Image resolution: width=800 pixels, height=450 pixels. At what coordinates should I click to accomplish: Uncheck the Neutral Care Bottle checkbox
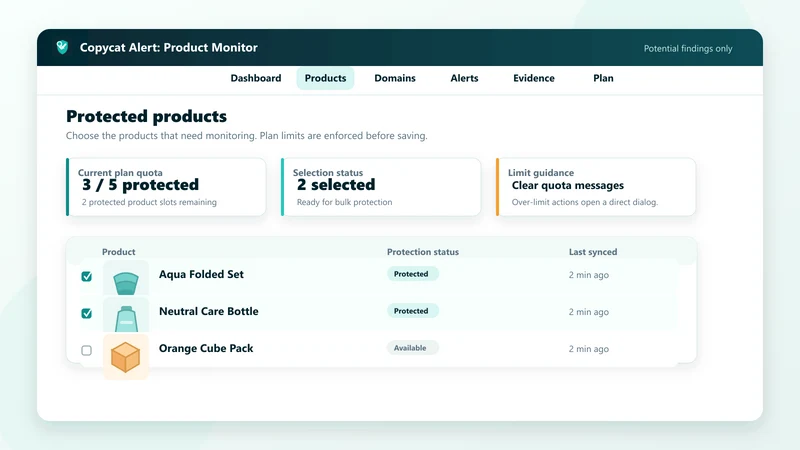point(87,313)
